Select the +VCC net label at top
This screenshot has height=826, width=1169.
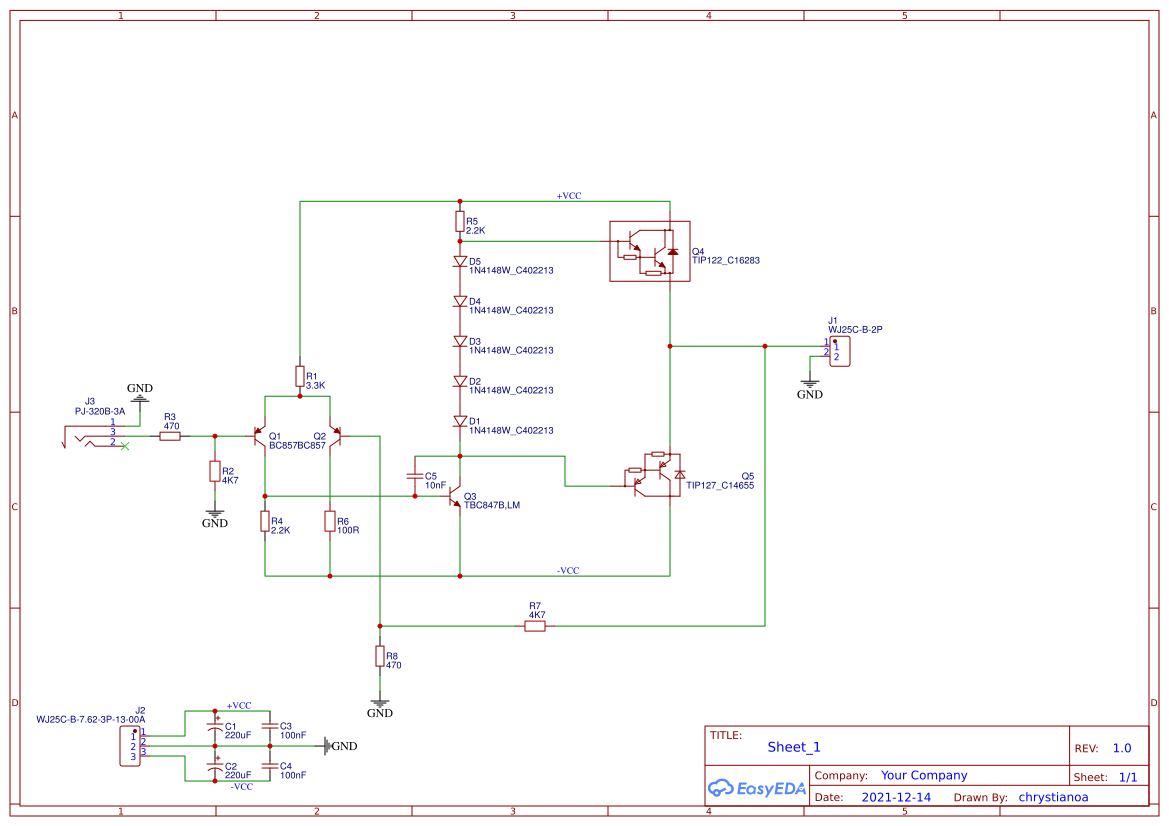click(568, 195)
